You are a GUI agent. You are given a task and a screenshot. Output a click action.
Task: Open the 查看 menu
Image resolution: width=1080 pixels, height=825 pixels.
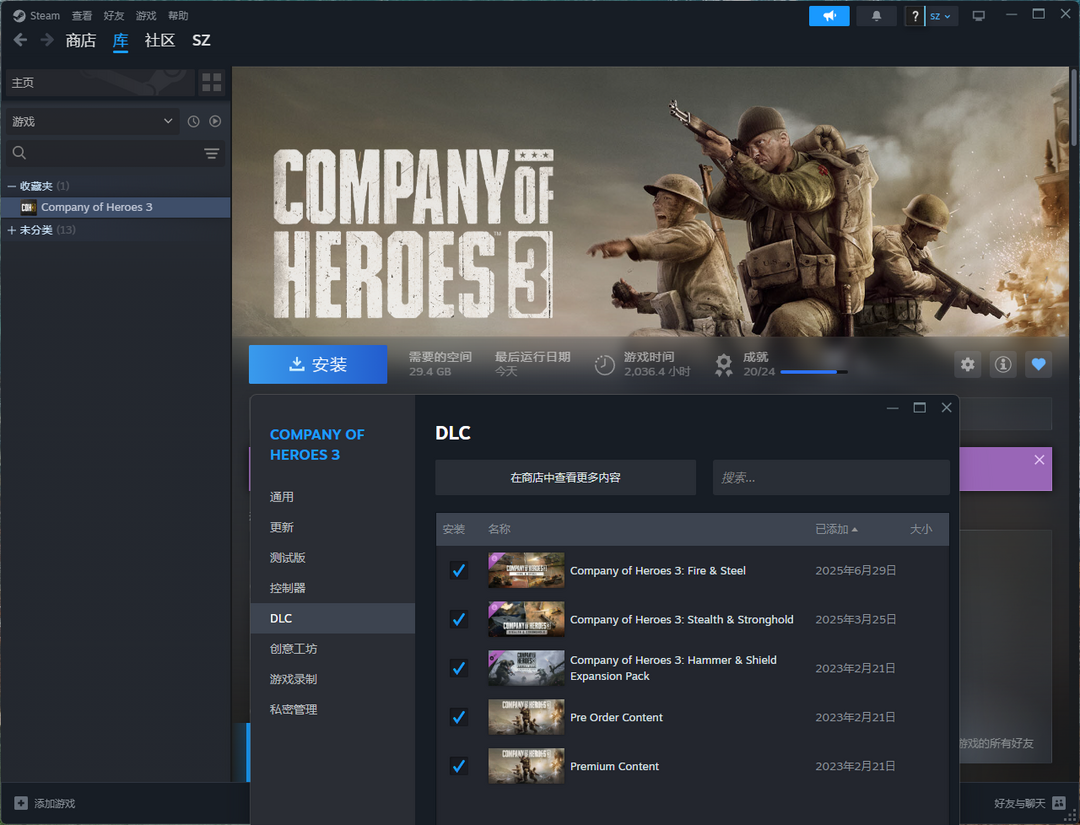[82, 15]
